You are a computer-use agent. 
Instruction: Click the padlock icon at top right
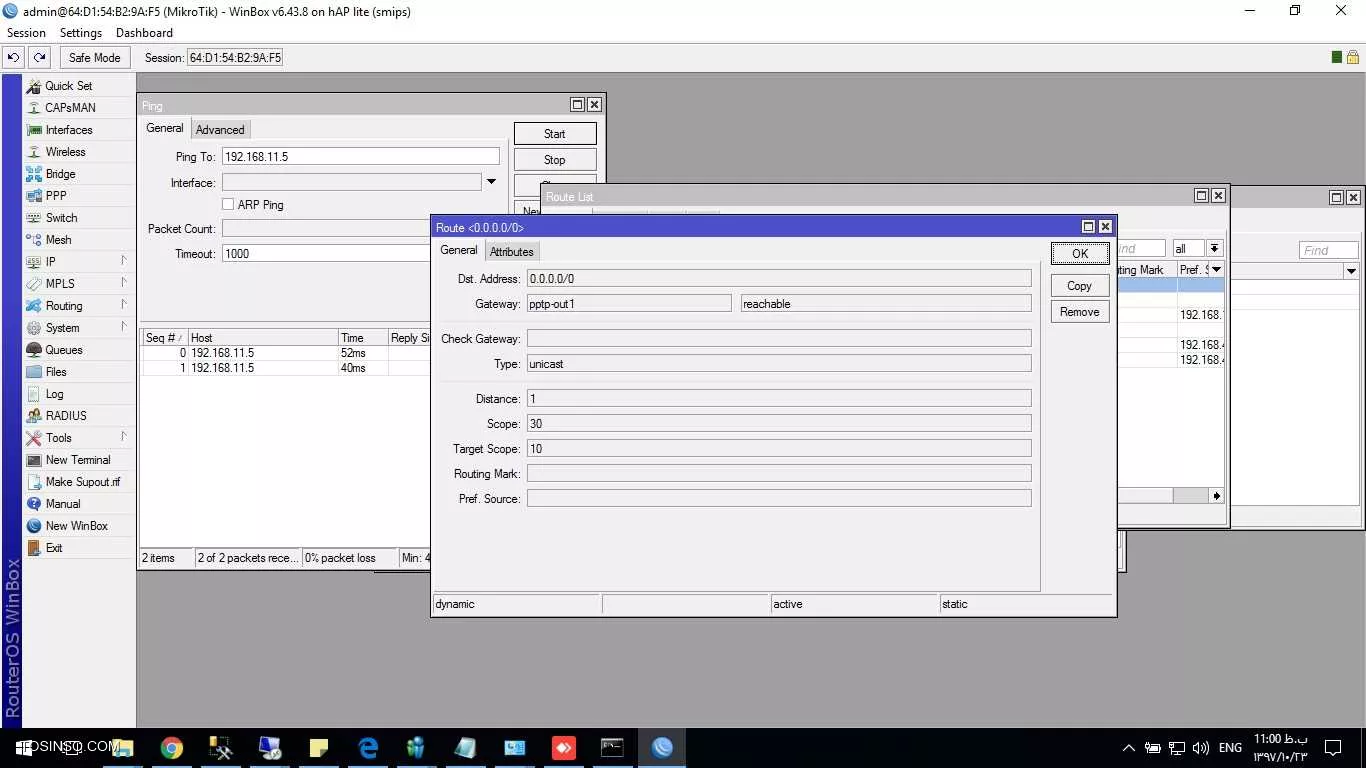(1352, 58)
